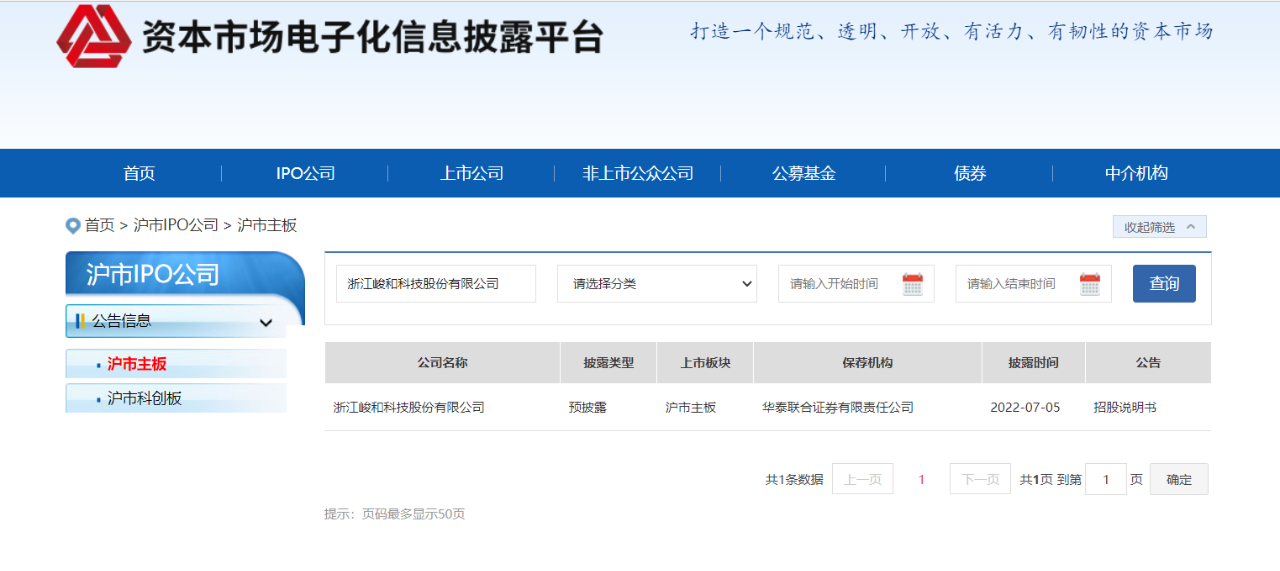
Task: Click the location pin icon in breadcrumb
Action: pyautogui.click(x=72, y=226)
